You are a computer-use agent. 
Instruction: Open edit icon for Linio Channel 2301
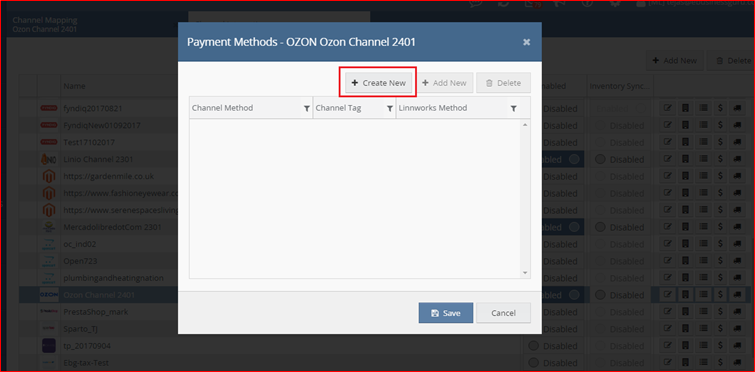(x=667, y=159)
